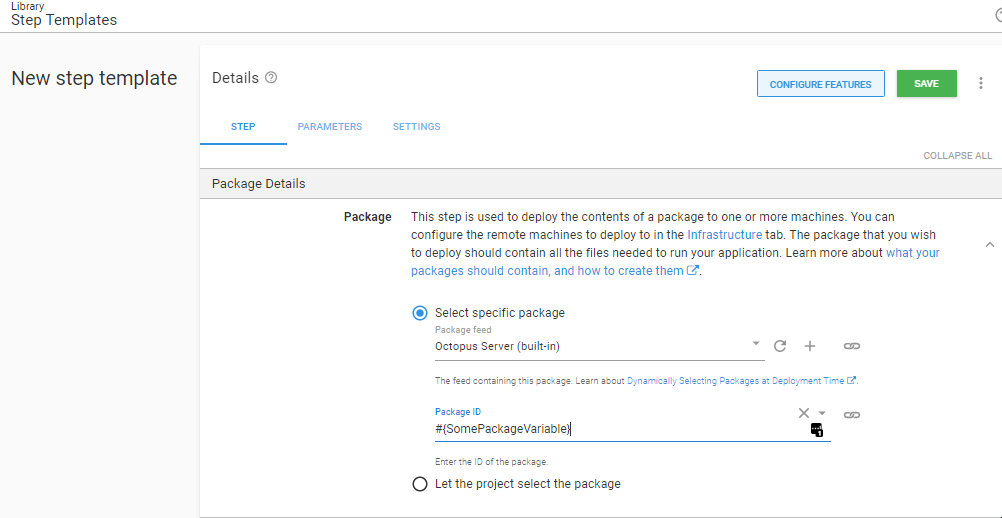Image resolution: width=1002 pixels, height=518 pixels.
Task: Click the Configure Features button
Action: point(821,84)
